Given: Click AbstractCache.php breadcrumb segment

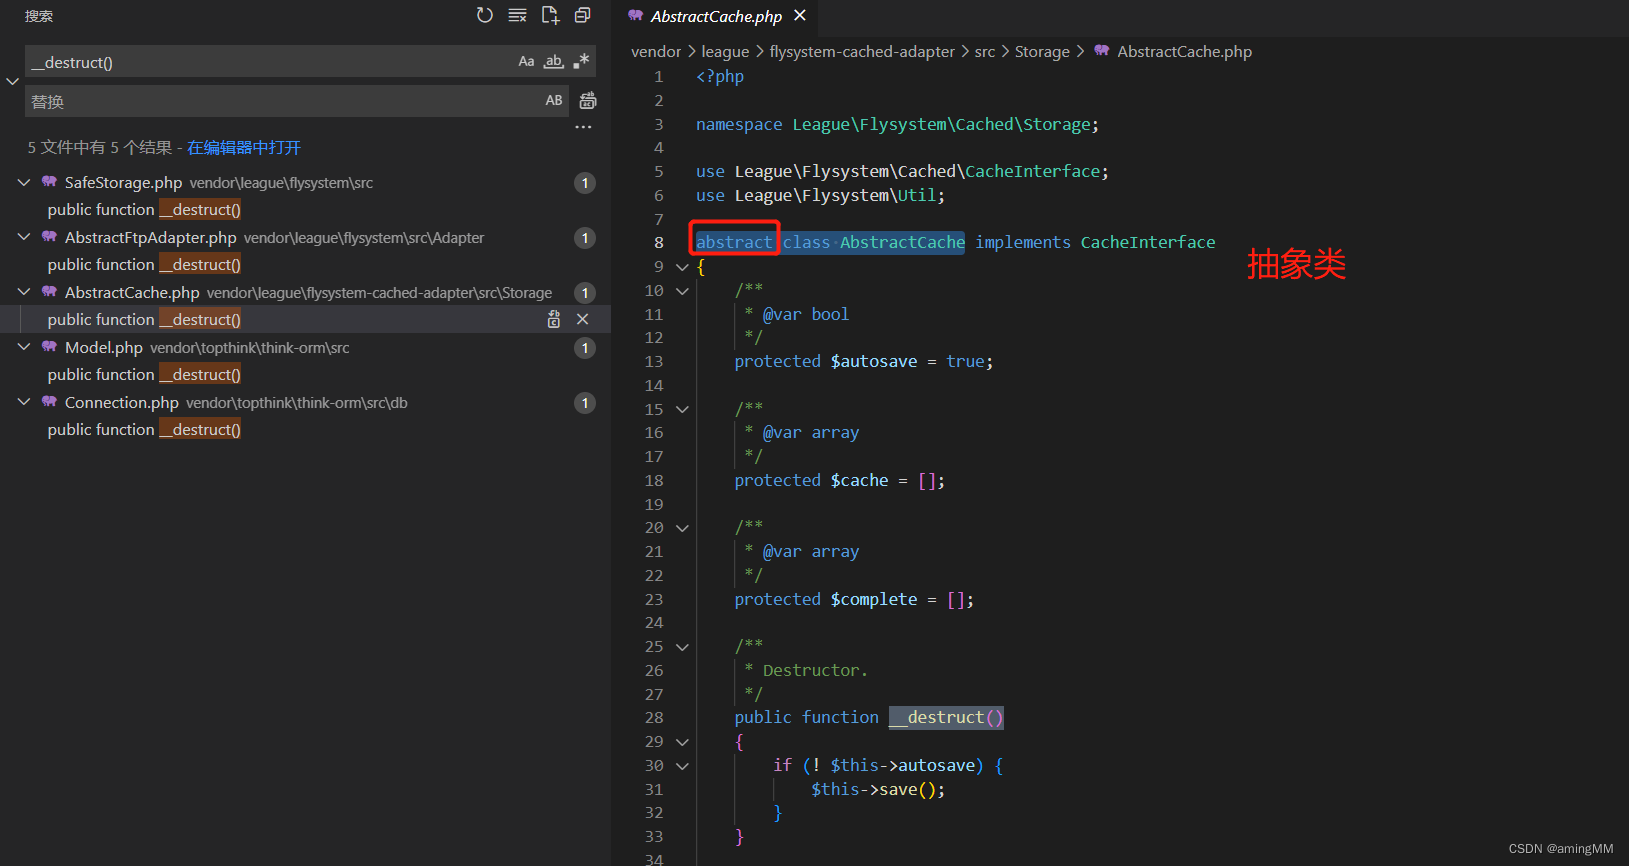Looking at the screenshot, I should click(x=1184, y=51).
